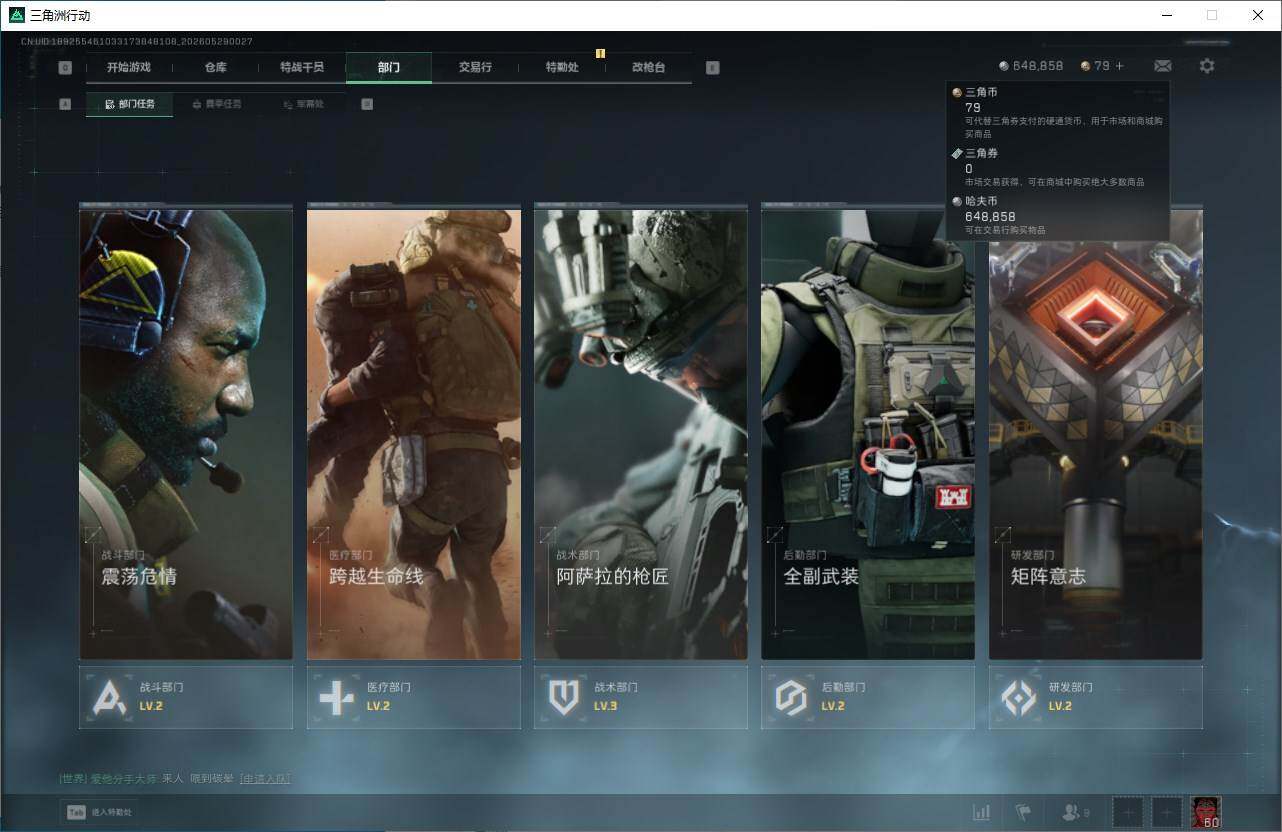
Task: Open the 仓库 tab
Action: click(x=216, y=68)
